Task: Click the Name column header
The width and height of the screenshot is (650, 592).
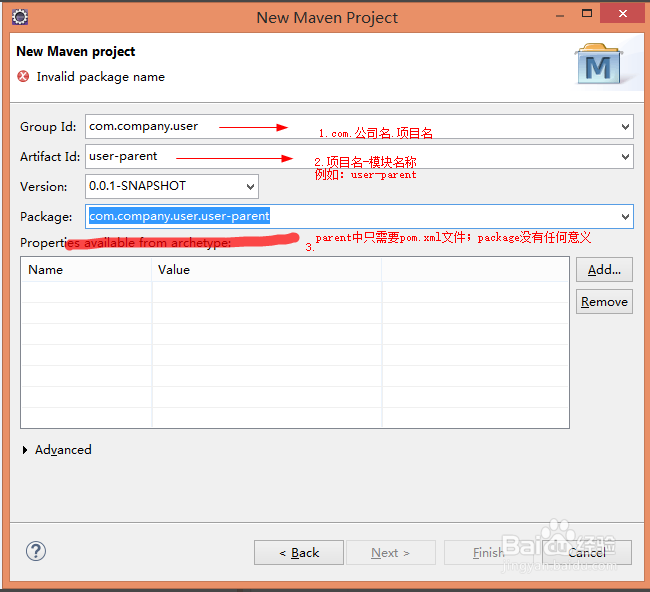Action: tap(87, 270)
